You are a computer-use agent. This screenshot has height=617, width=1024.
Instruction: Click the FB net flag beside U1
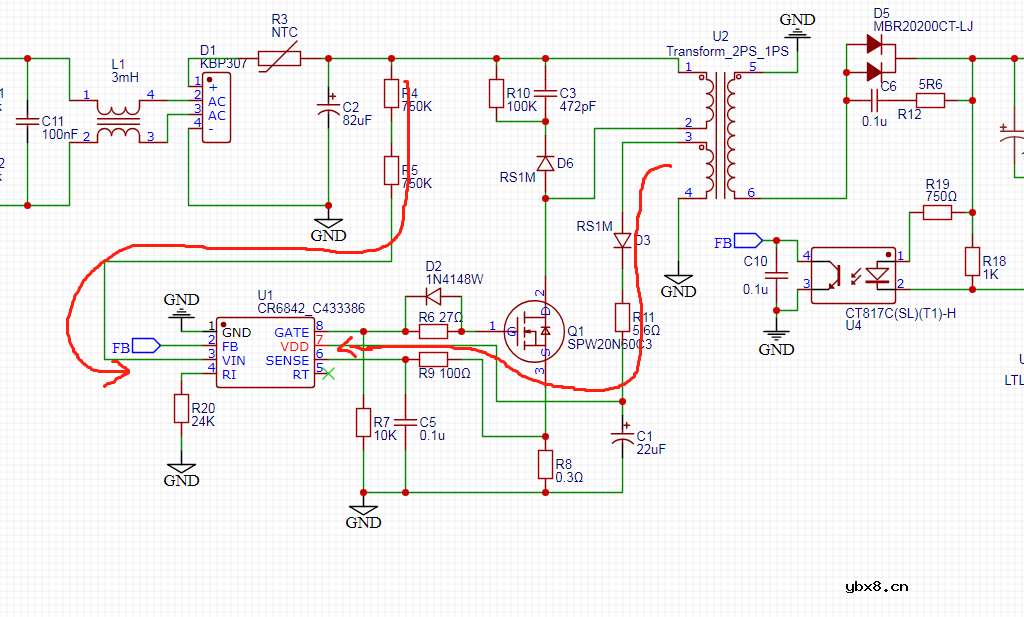pos(146,346)
